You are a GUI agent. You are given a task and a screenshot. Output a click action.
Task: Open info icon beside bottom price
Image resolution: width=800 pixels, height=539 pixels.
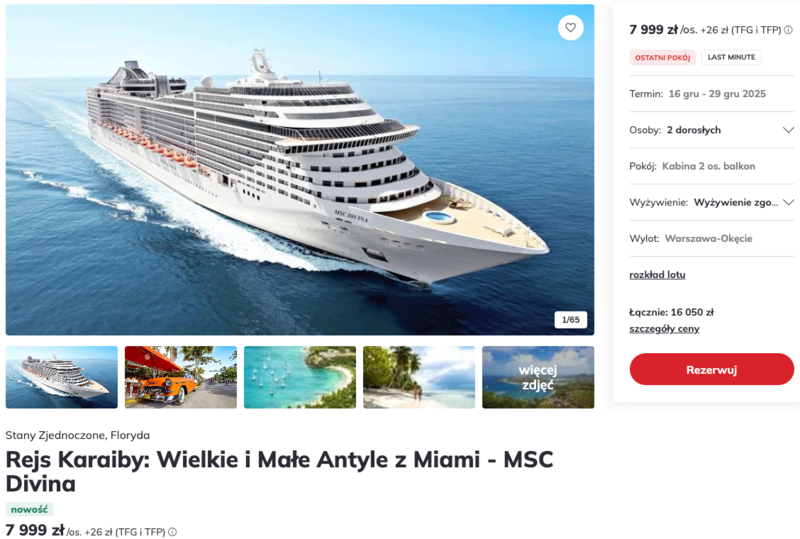coord(172,532)
